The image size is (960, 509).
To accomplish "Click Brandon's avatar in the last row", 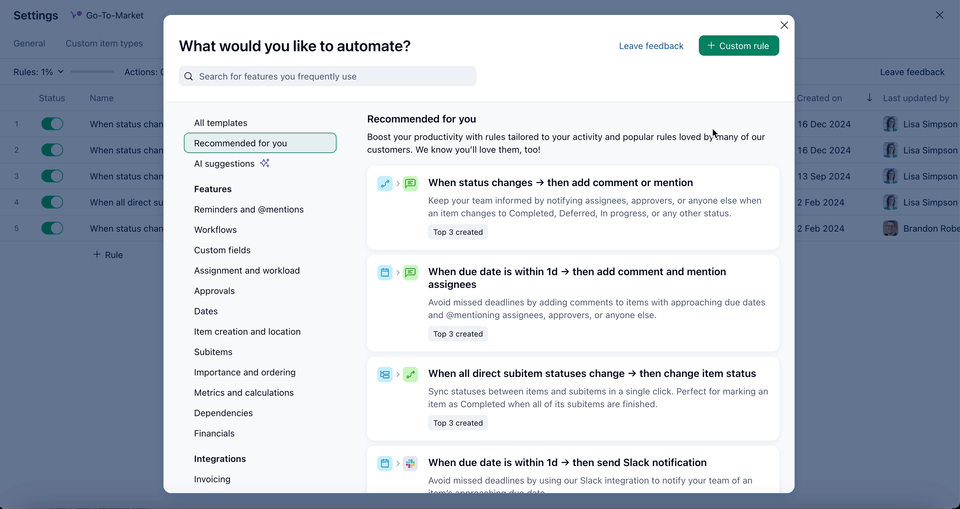I will 890,228.
